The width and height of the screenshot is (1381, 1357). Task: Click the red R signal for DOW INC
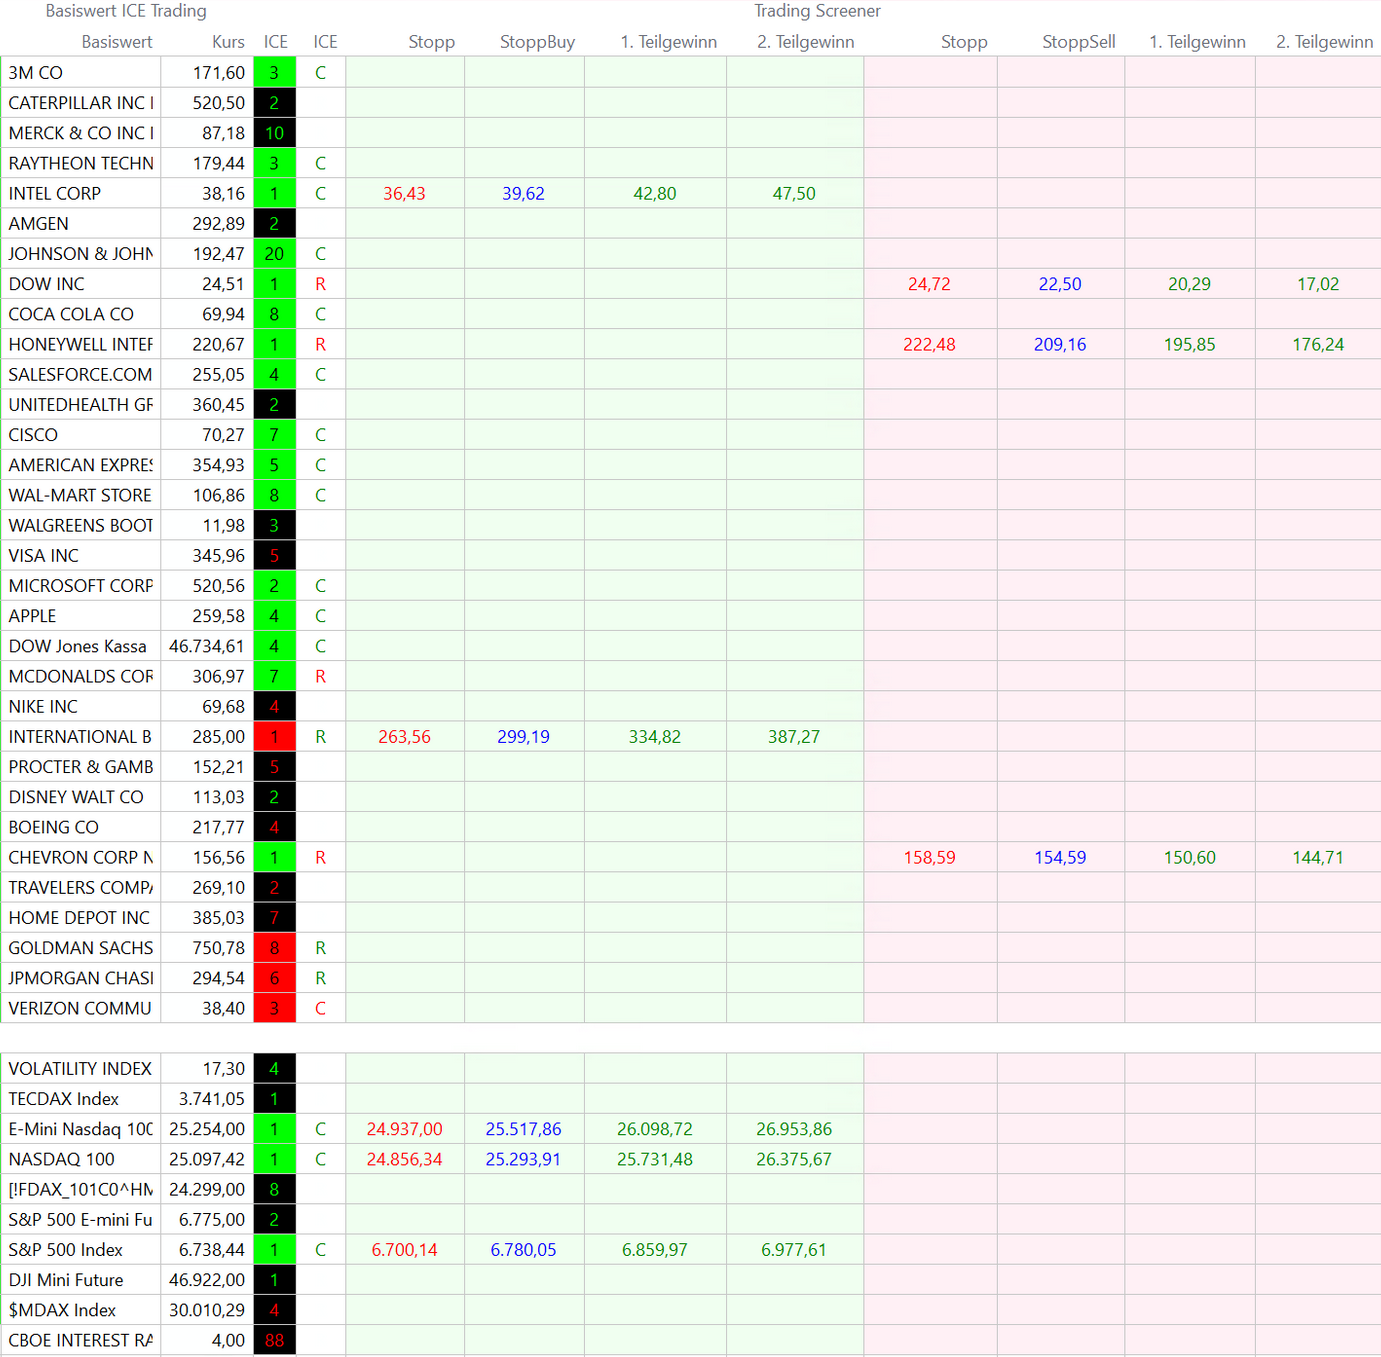[320, 284]
